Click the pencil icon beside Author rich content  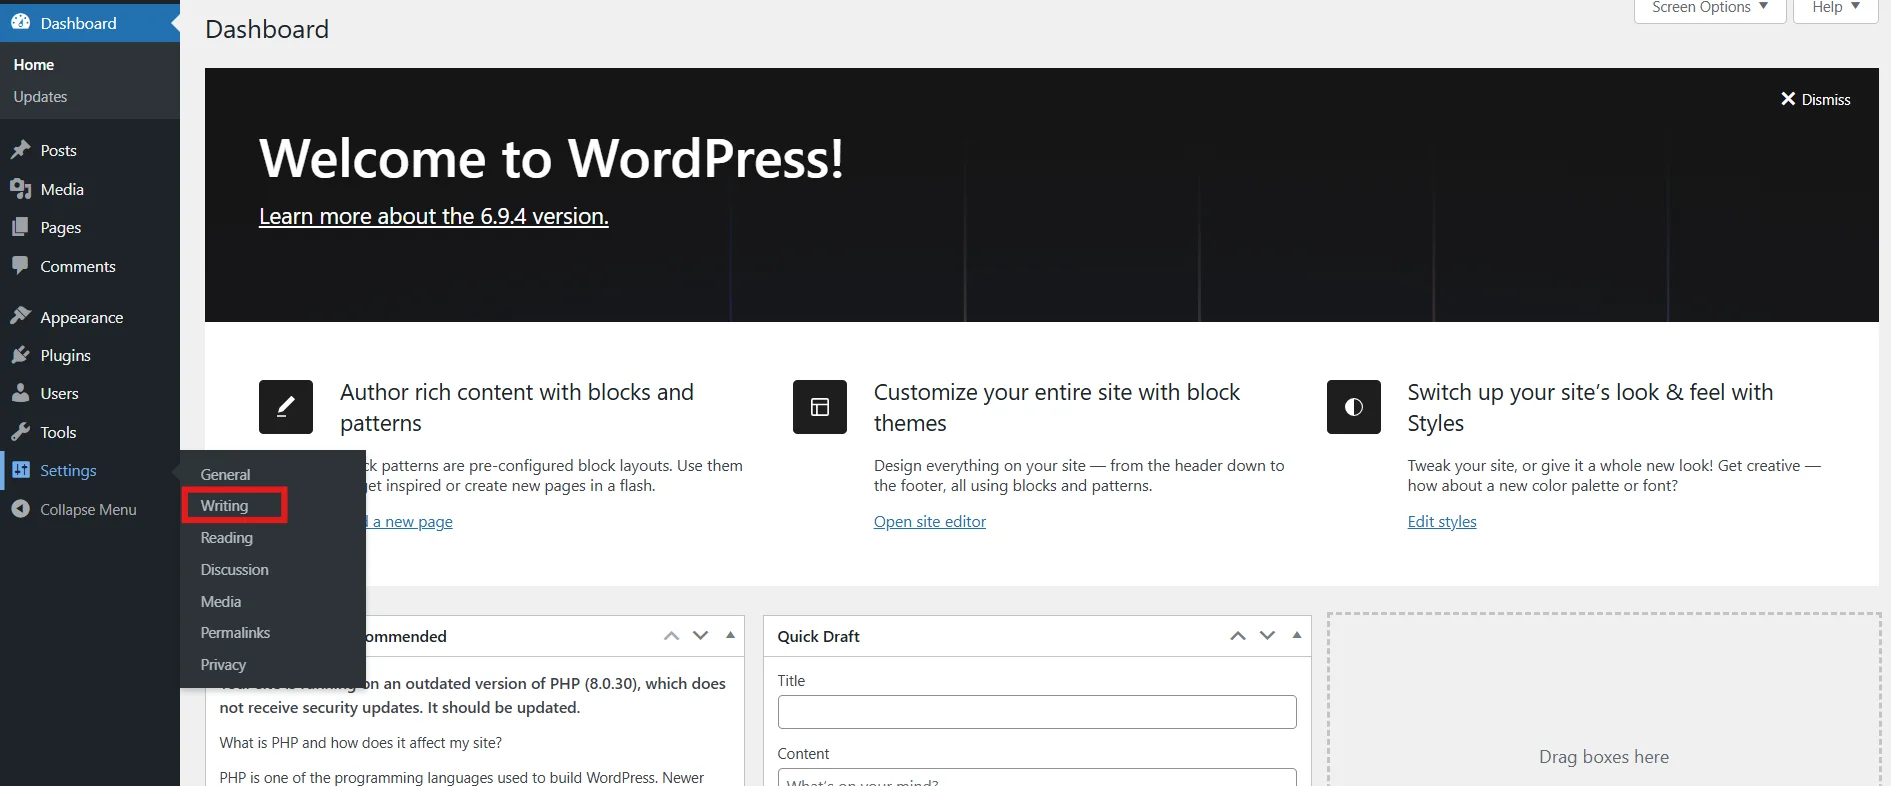click(x=286, y=407)
